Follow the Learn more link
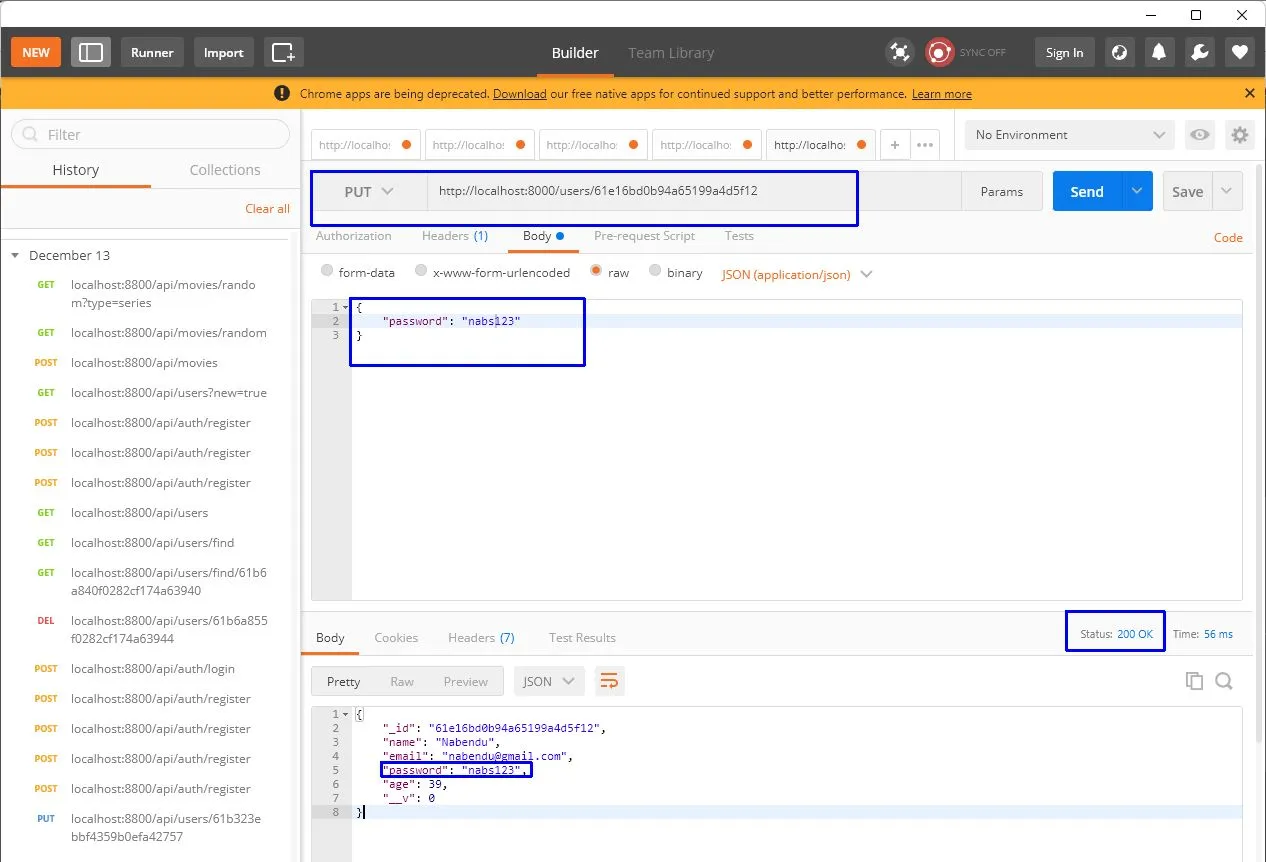The width and height of the screenshot is (1266, 862). 941,94
